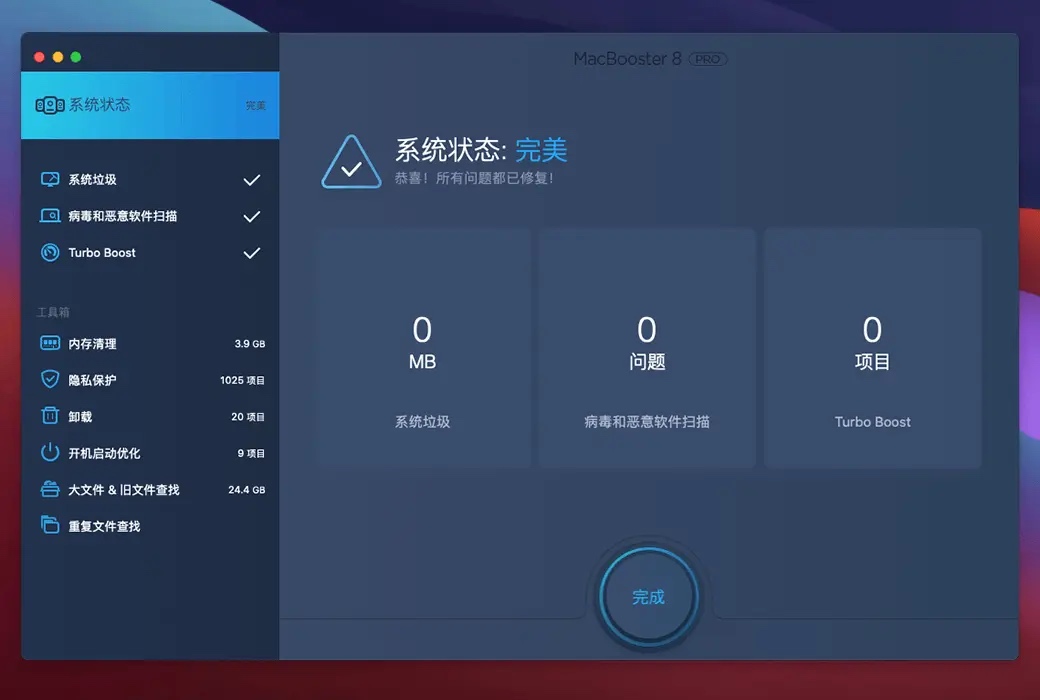Click the 重复文件查找 duplicate files icon
1040x700 pixels.
(x=50, y=525)
